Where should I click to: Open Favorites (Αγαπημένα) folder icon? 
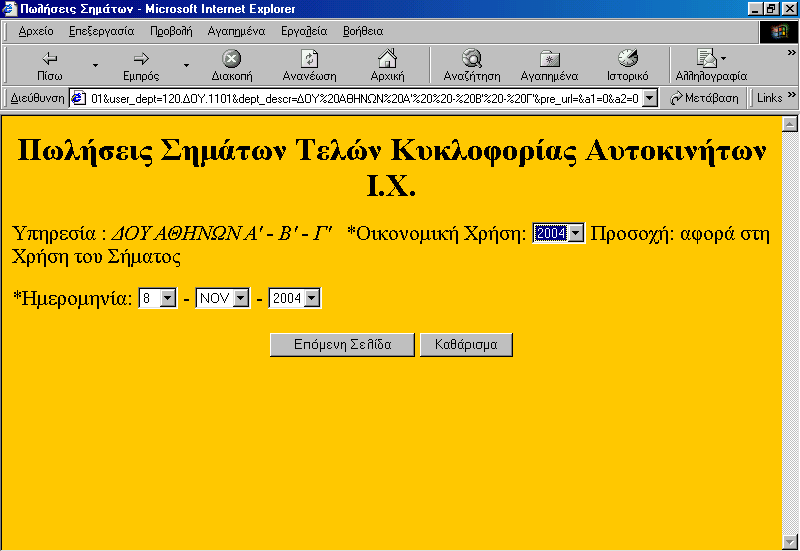coord(549,59)
